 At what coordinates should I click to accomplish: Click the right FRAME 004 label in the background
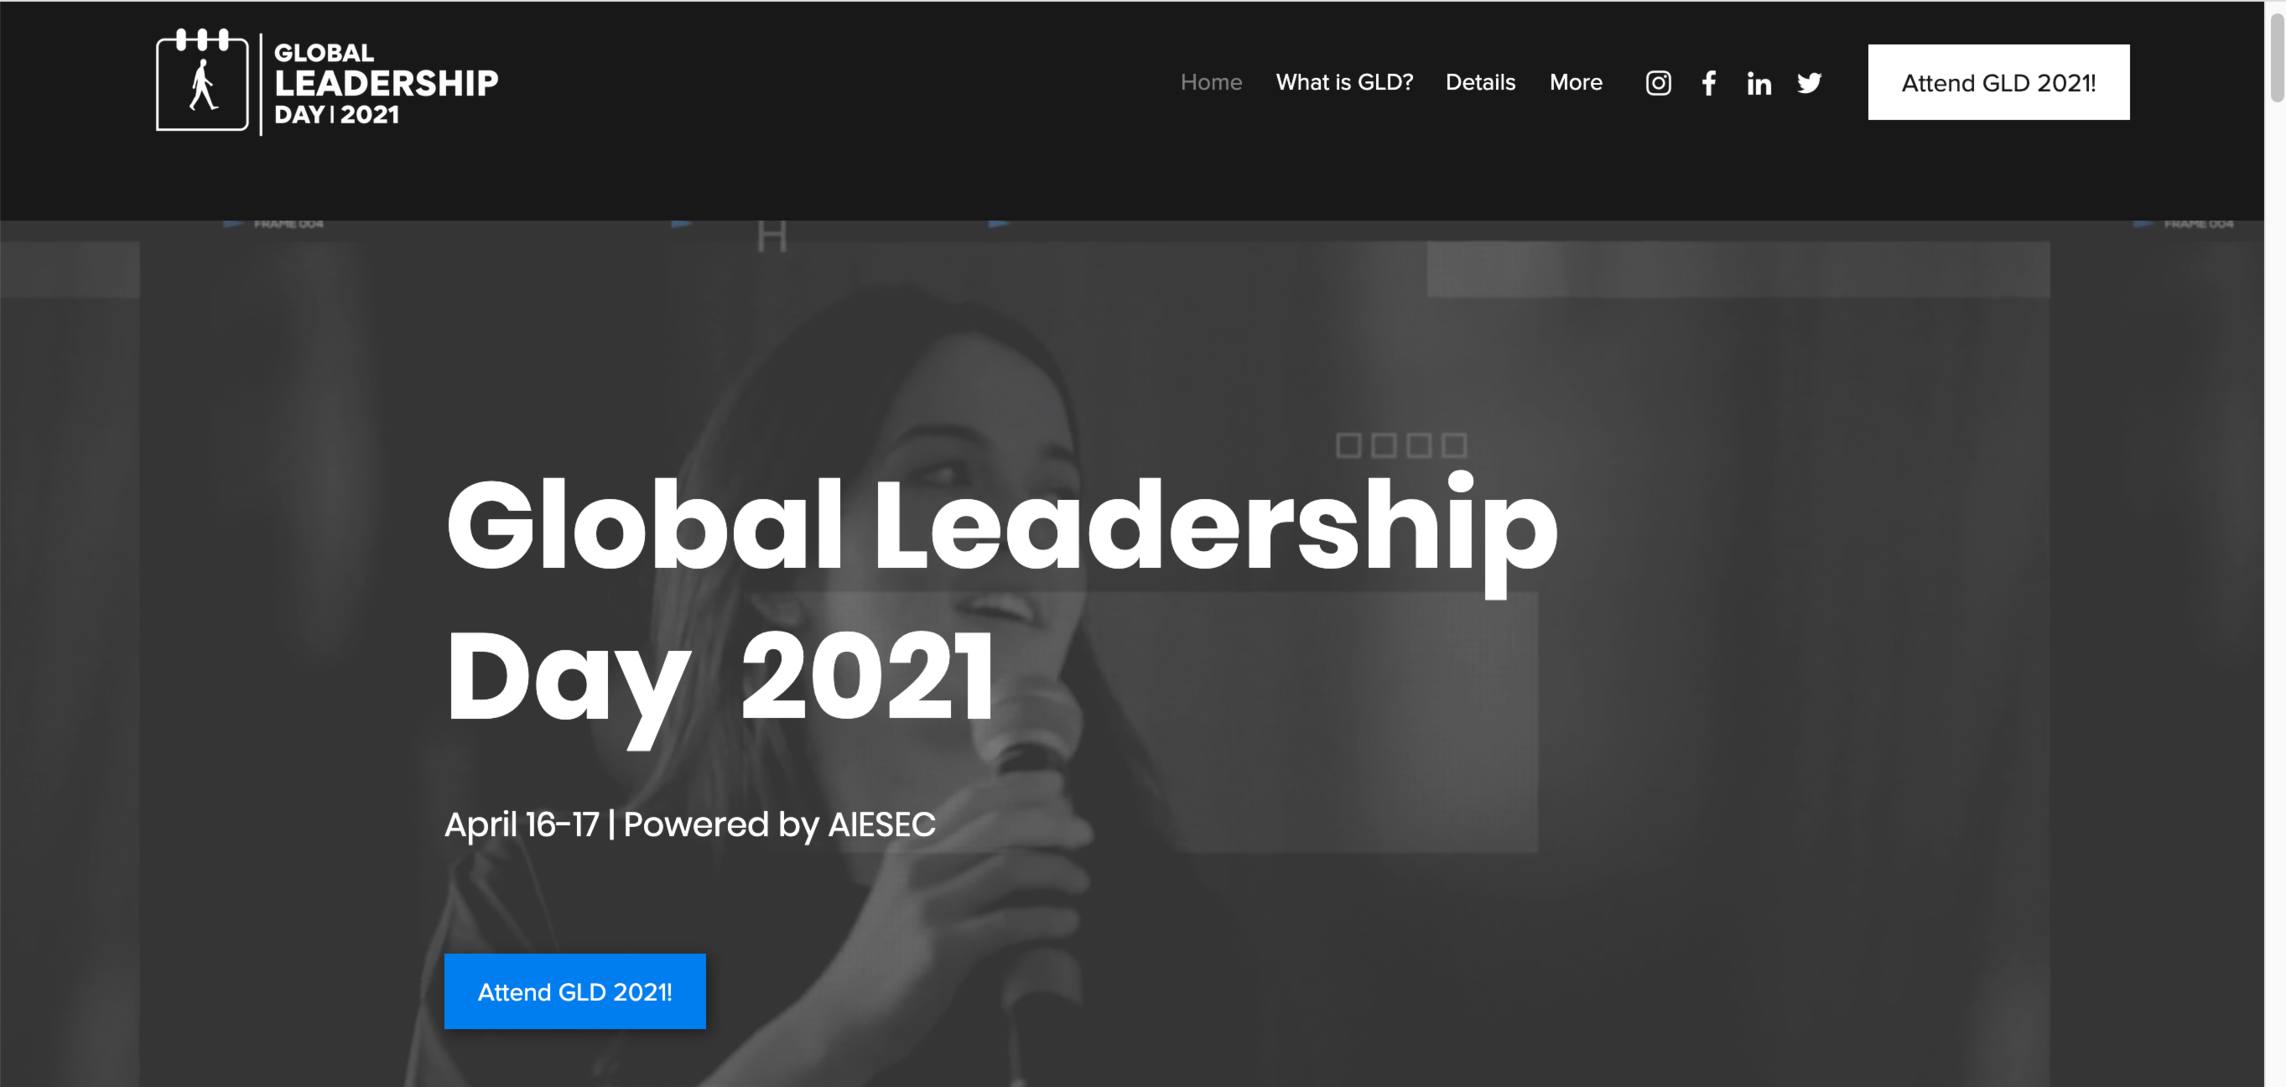2198,224
